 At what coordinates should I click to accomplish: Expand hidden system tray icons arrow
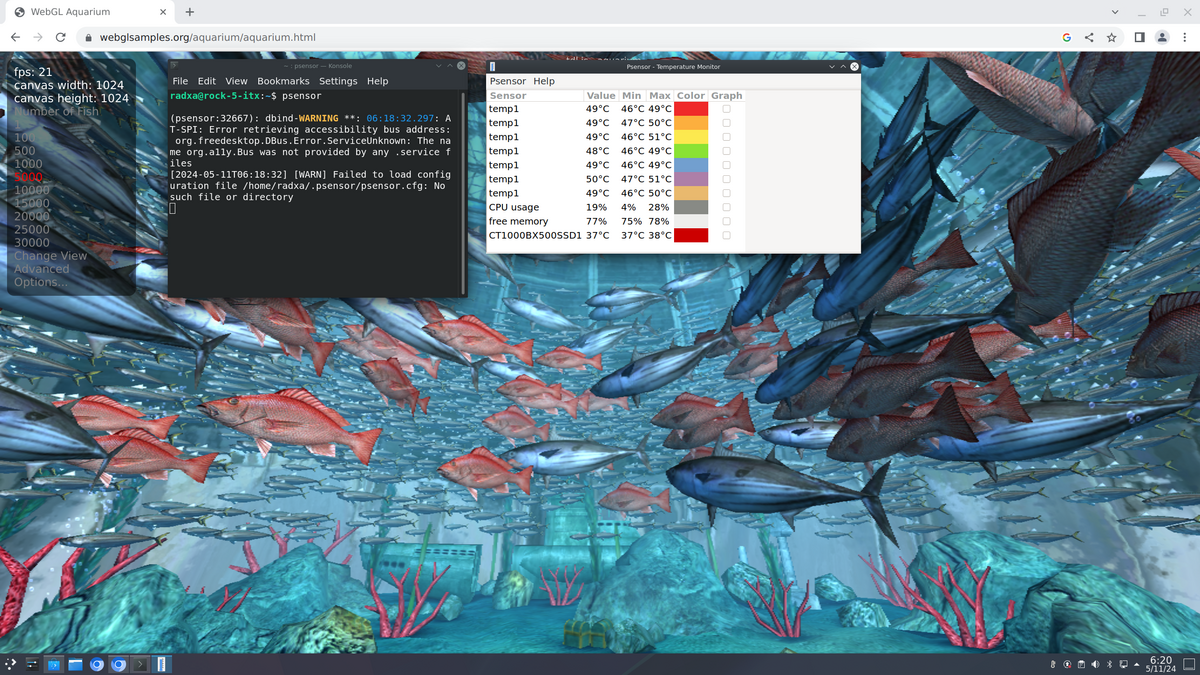pyautogui.click(x=1136, y=664)
